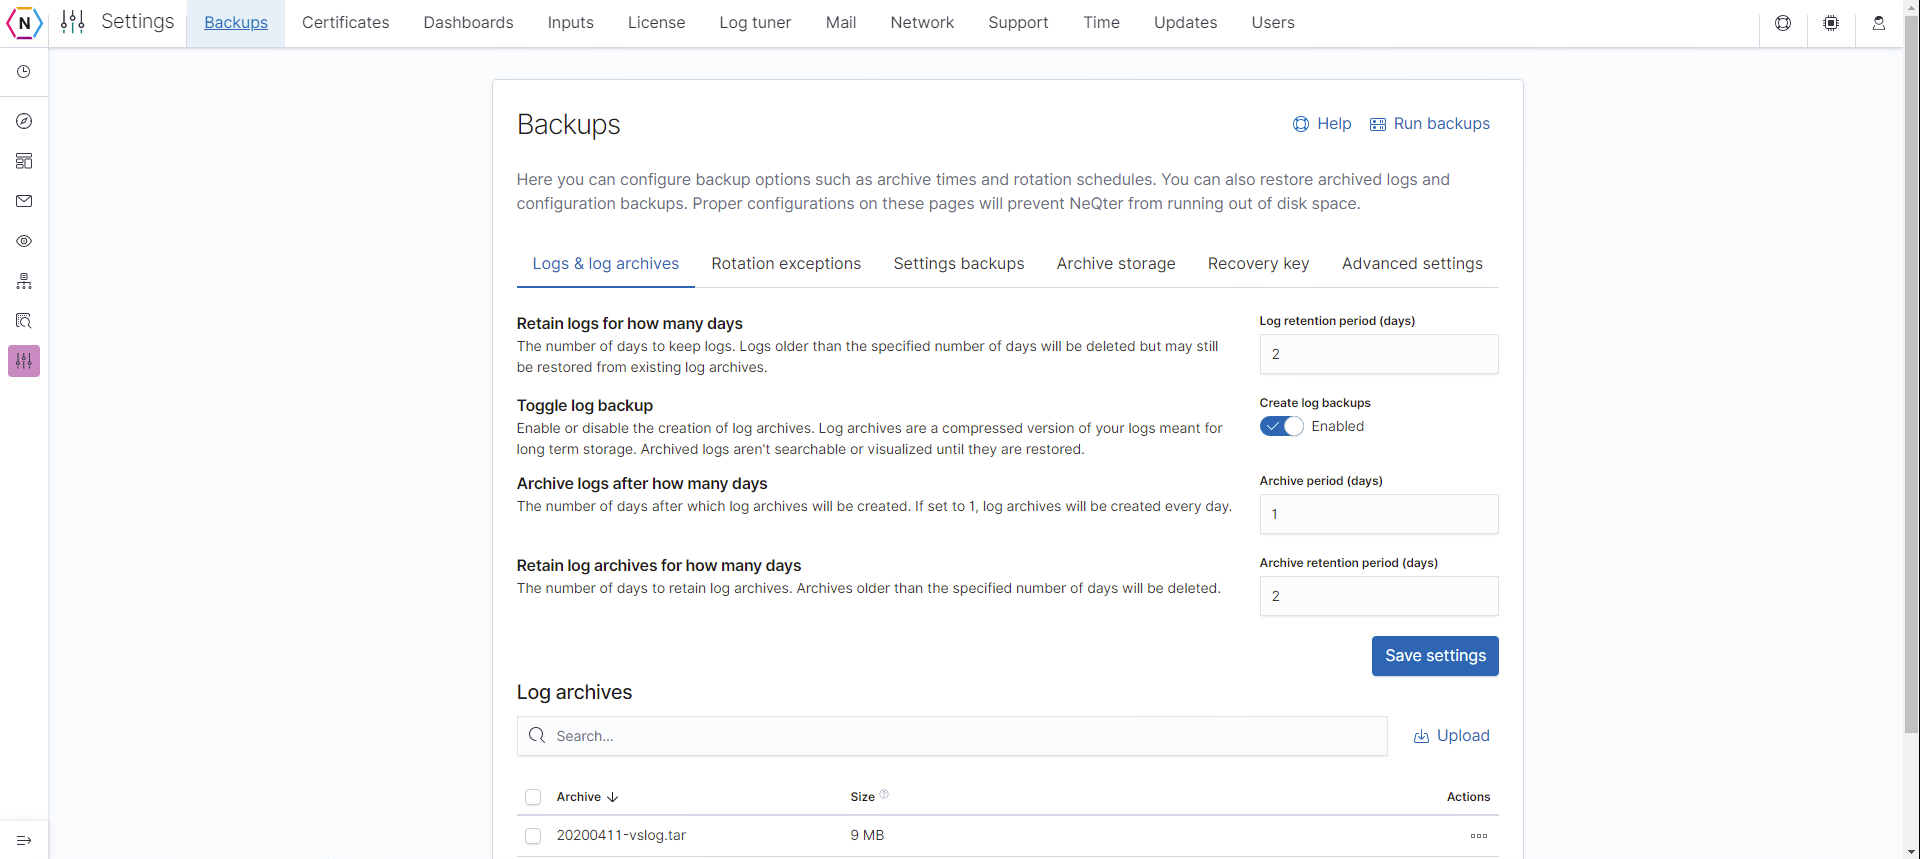Open the Dashboards settings tab
This screenshot has height=859, width=1920.
click(x=468, y=22)
